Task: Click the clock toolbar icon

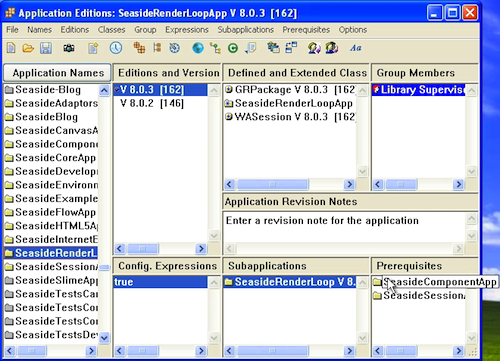Action: pyautogui.click(x=116, y=48)
